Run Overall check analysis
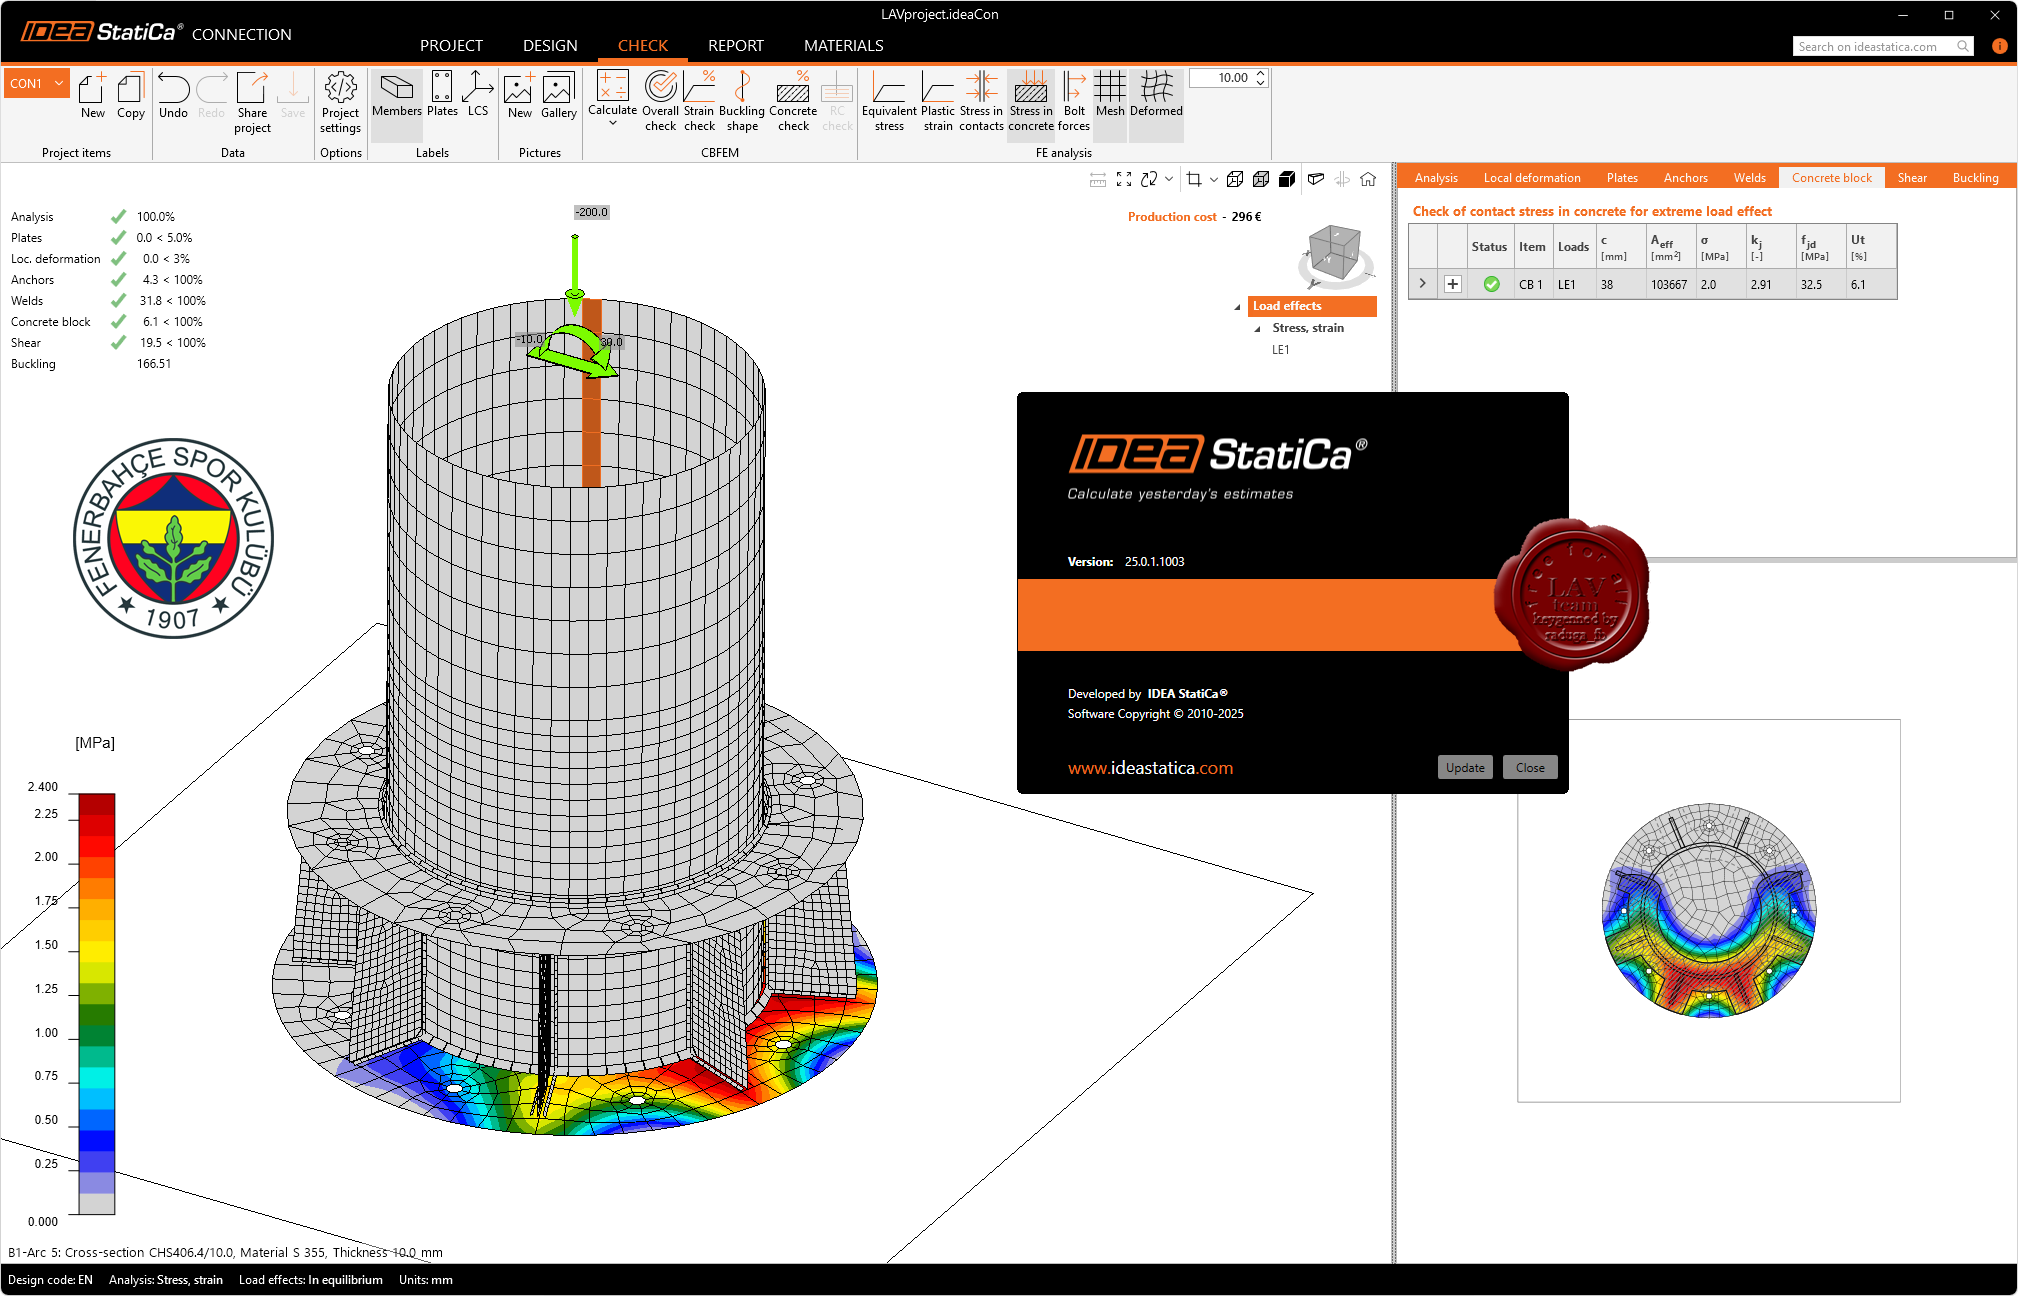 [660, 101]
